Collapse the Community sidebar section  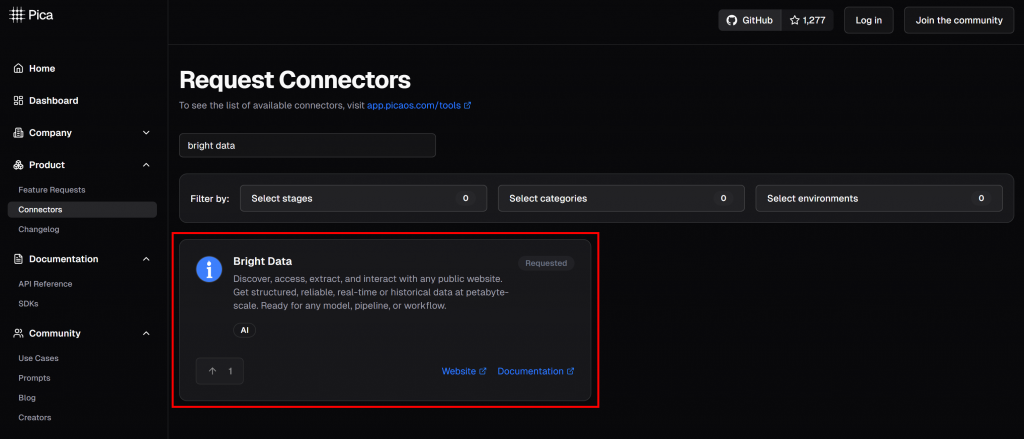[146, 333]
